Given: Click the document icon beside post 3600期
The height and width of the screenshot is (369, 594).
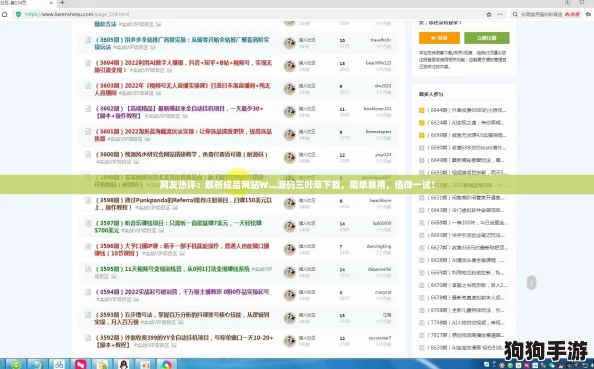Looking at the screenshot, I should click(88, 154).
